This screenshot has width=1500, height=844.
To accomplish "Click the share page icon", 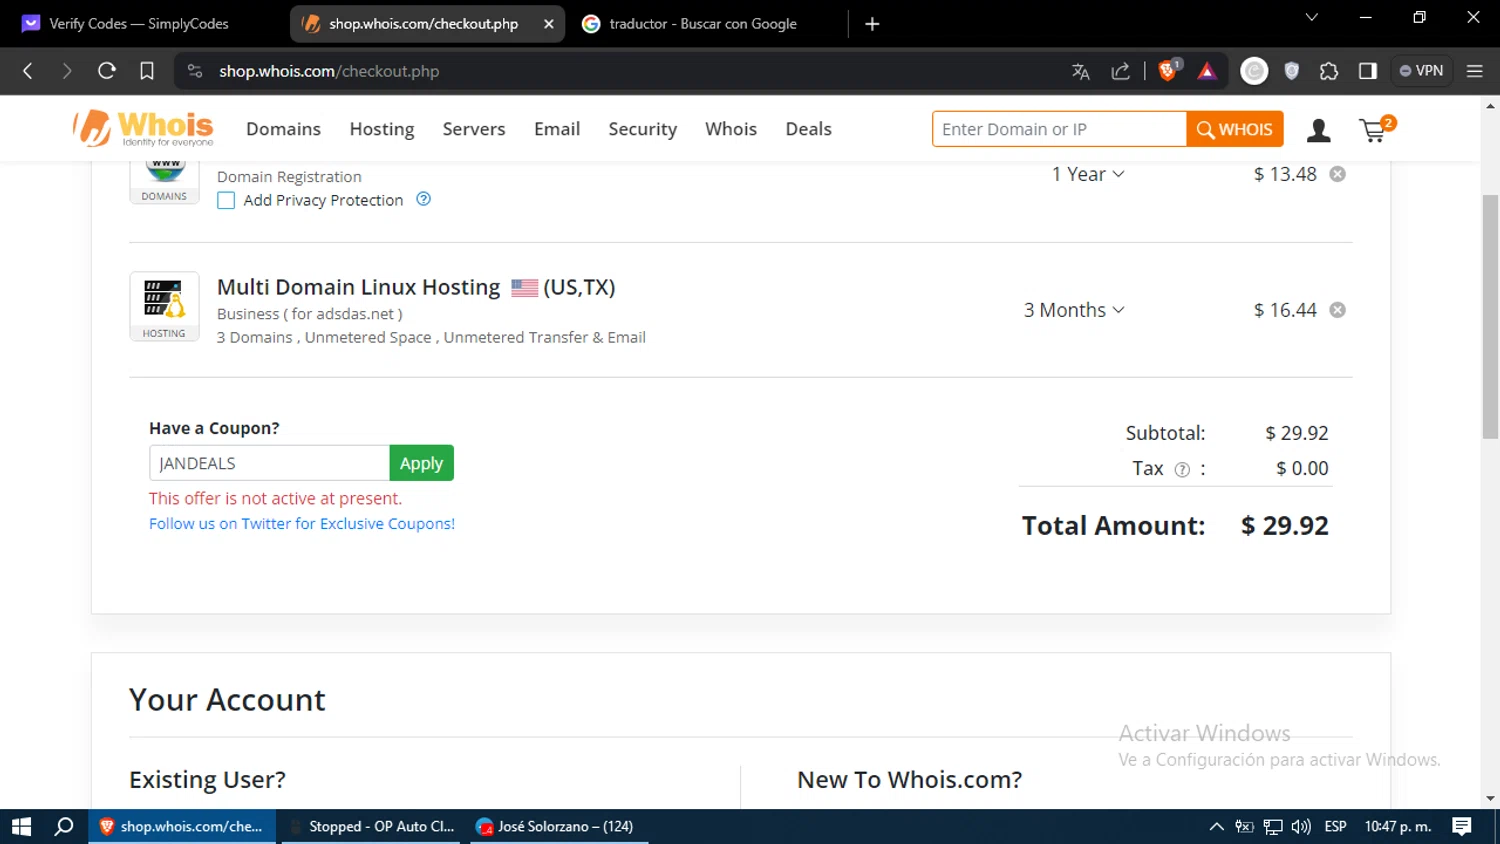I will [1121, 71].
